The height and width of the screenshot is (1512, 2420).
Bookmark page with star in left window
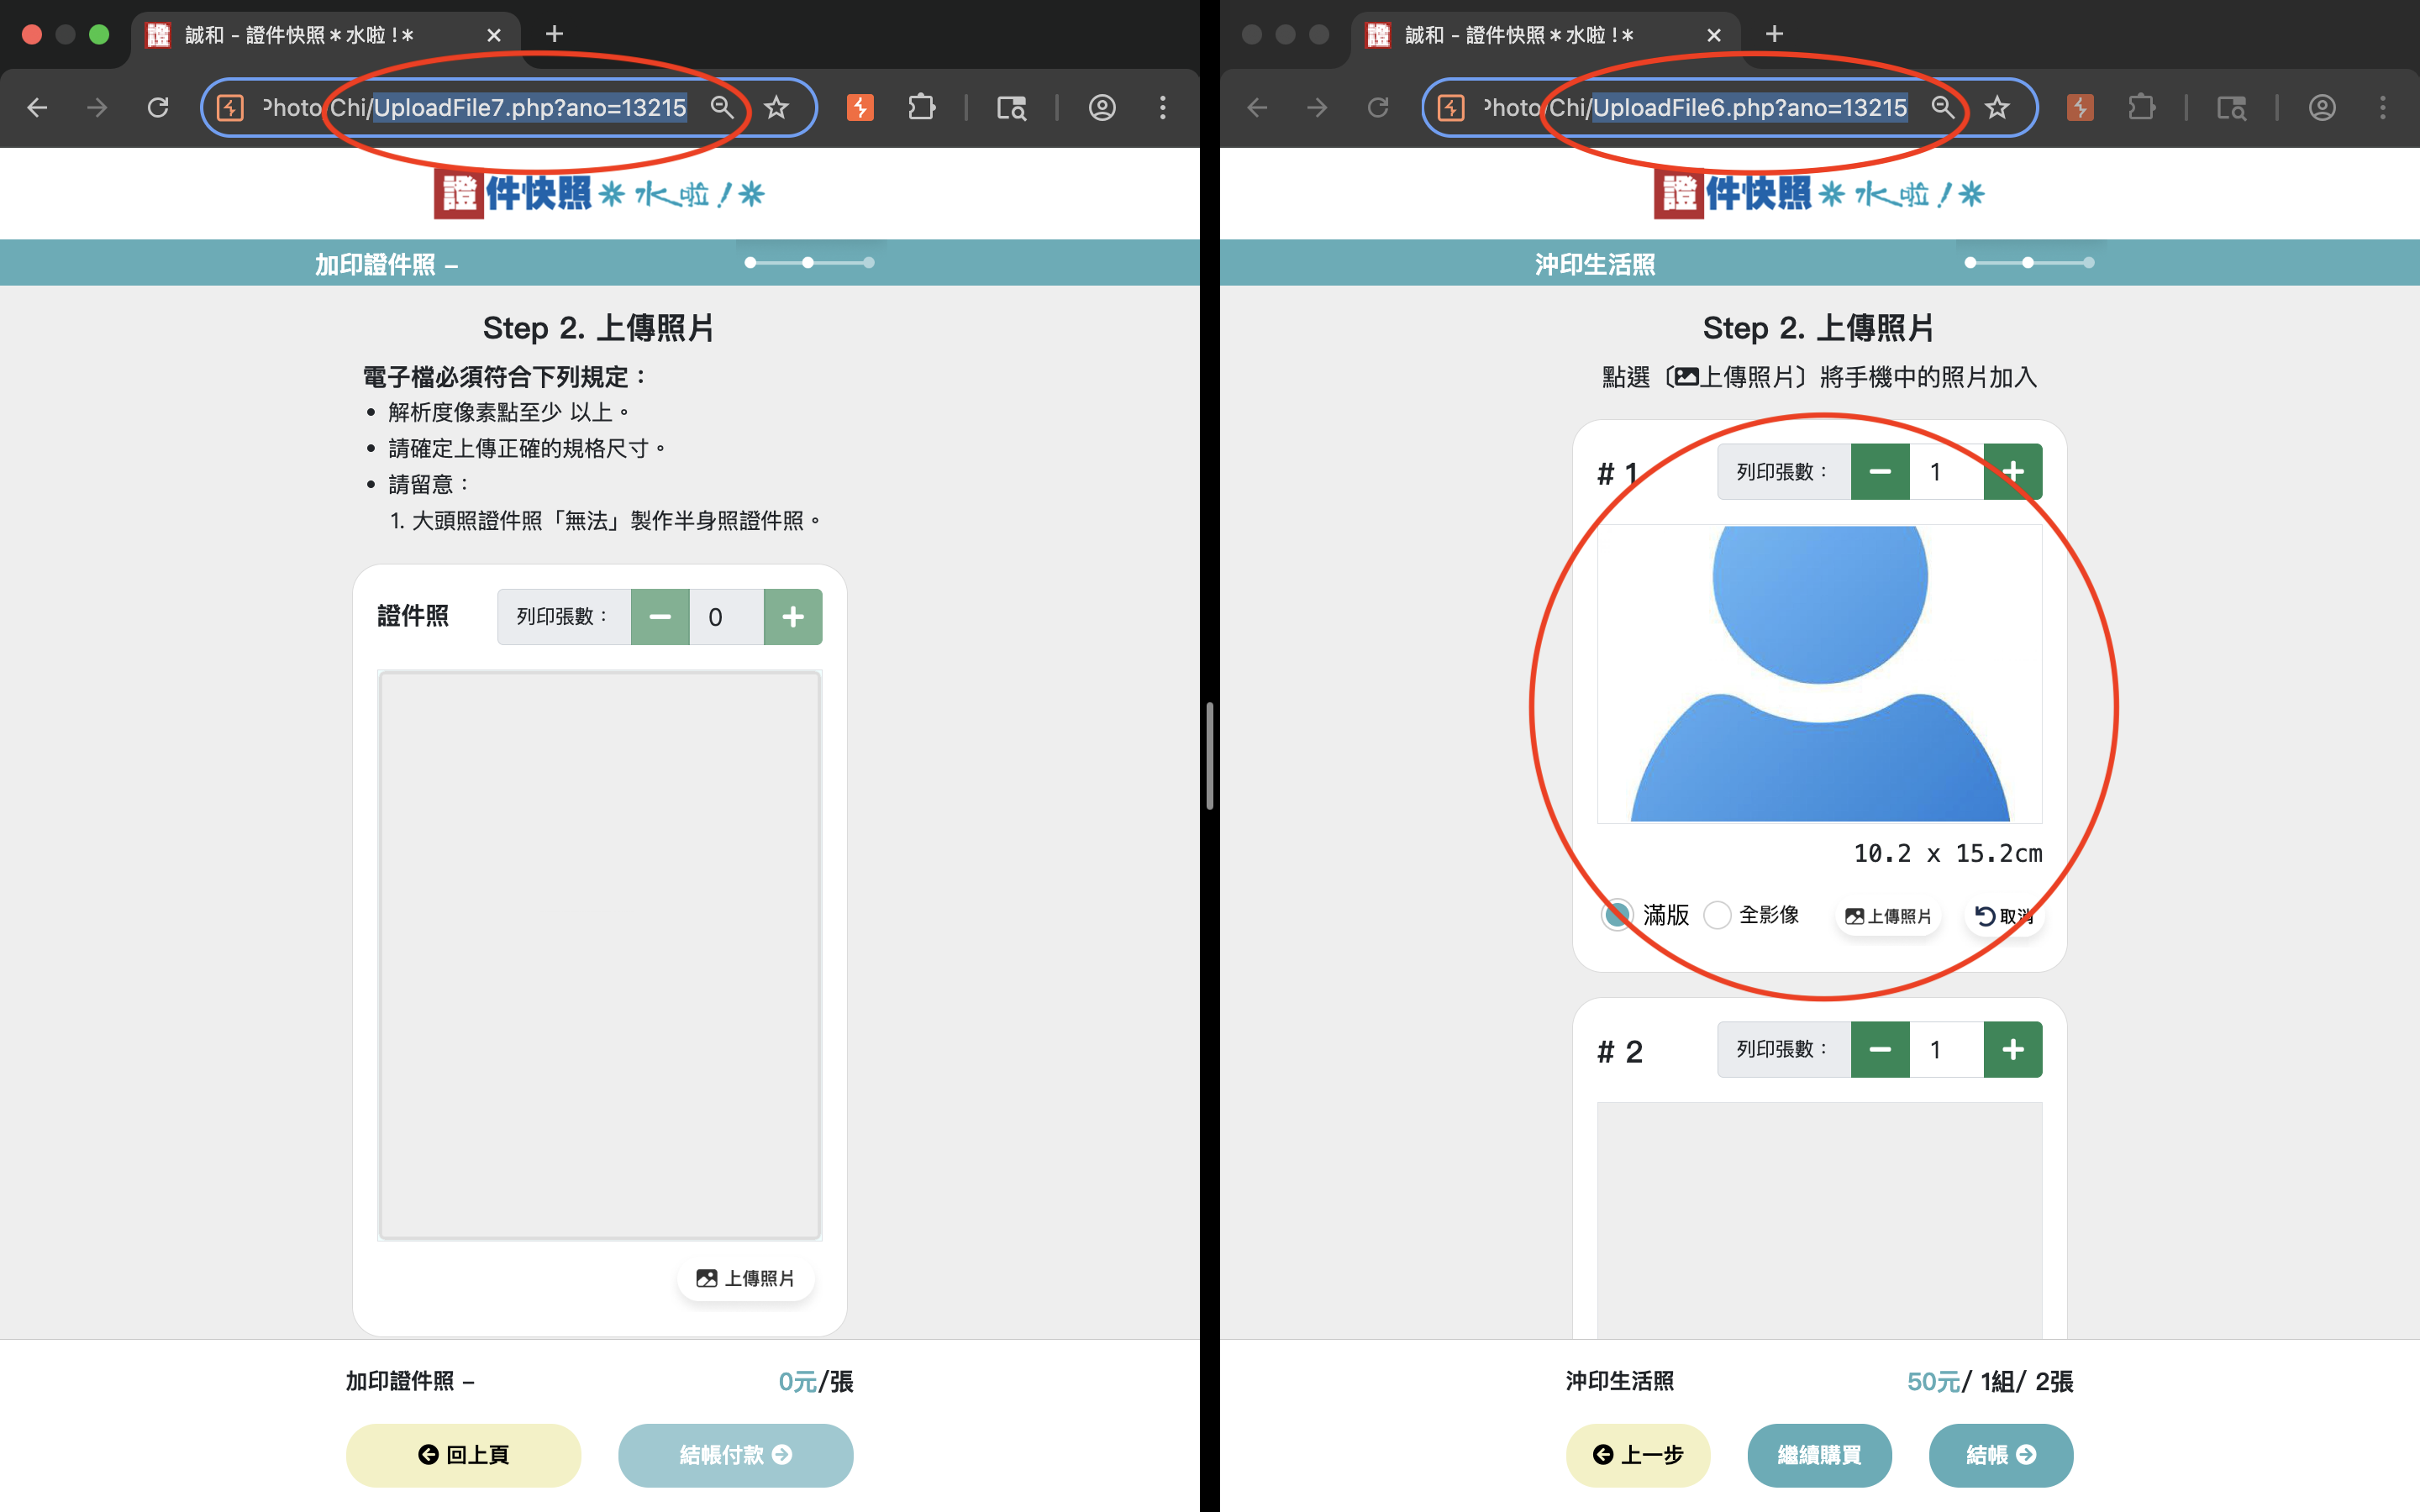point(776,107)
